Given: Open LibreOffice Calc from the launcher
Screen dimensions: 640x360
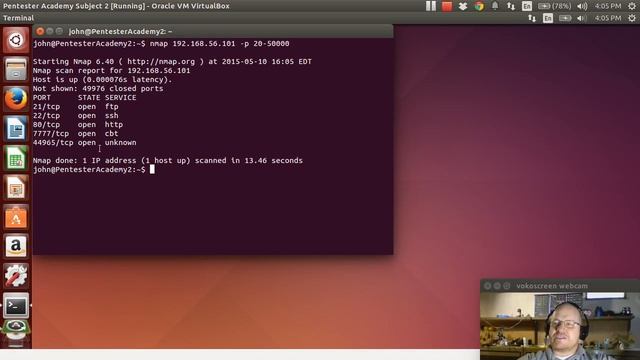Looking at the screenshot, I should (16, 158).
